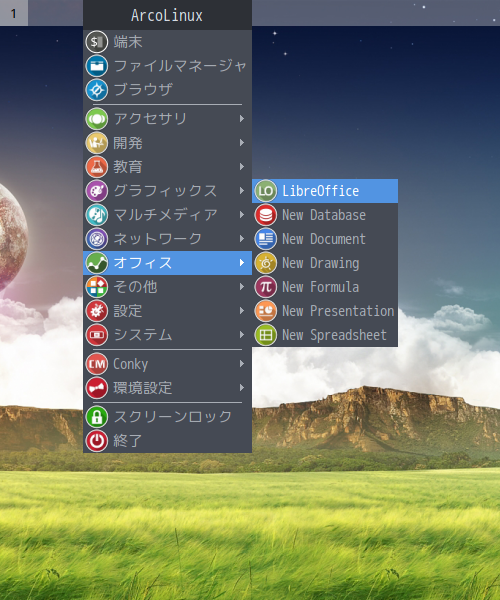
Task: Select New Formula entry
Action: click(325, 287)
